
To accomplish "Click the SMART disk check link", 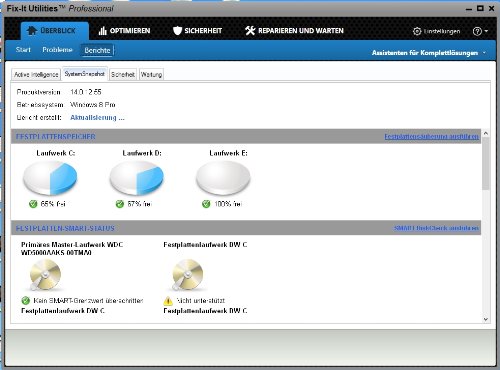I will tap(436, 228).
